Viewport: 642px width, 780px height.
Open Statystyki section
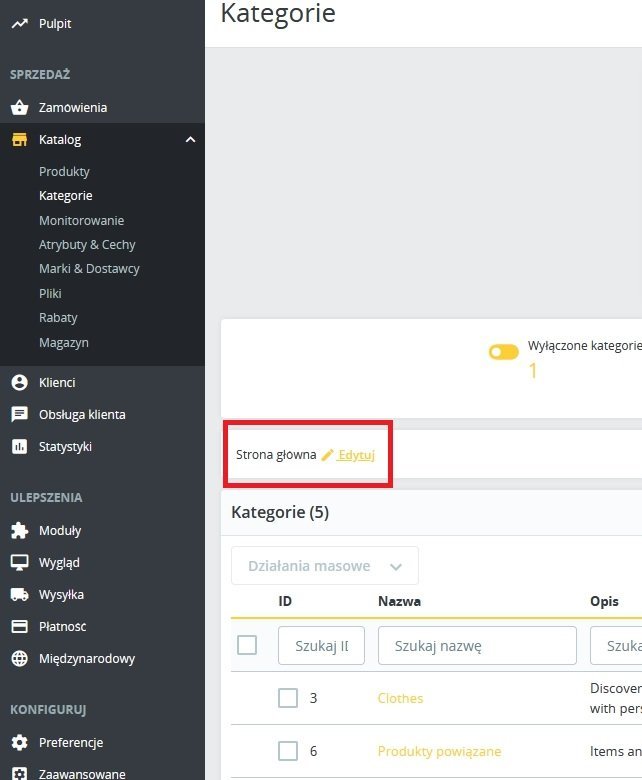(65, 447)
